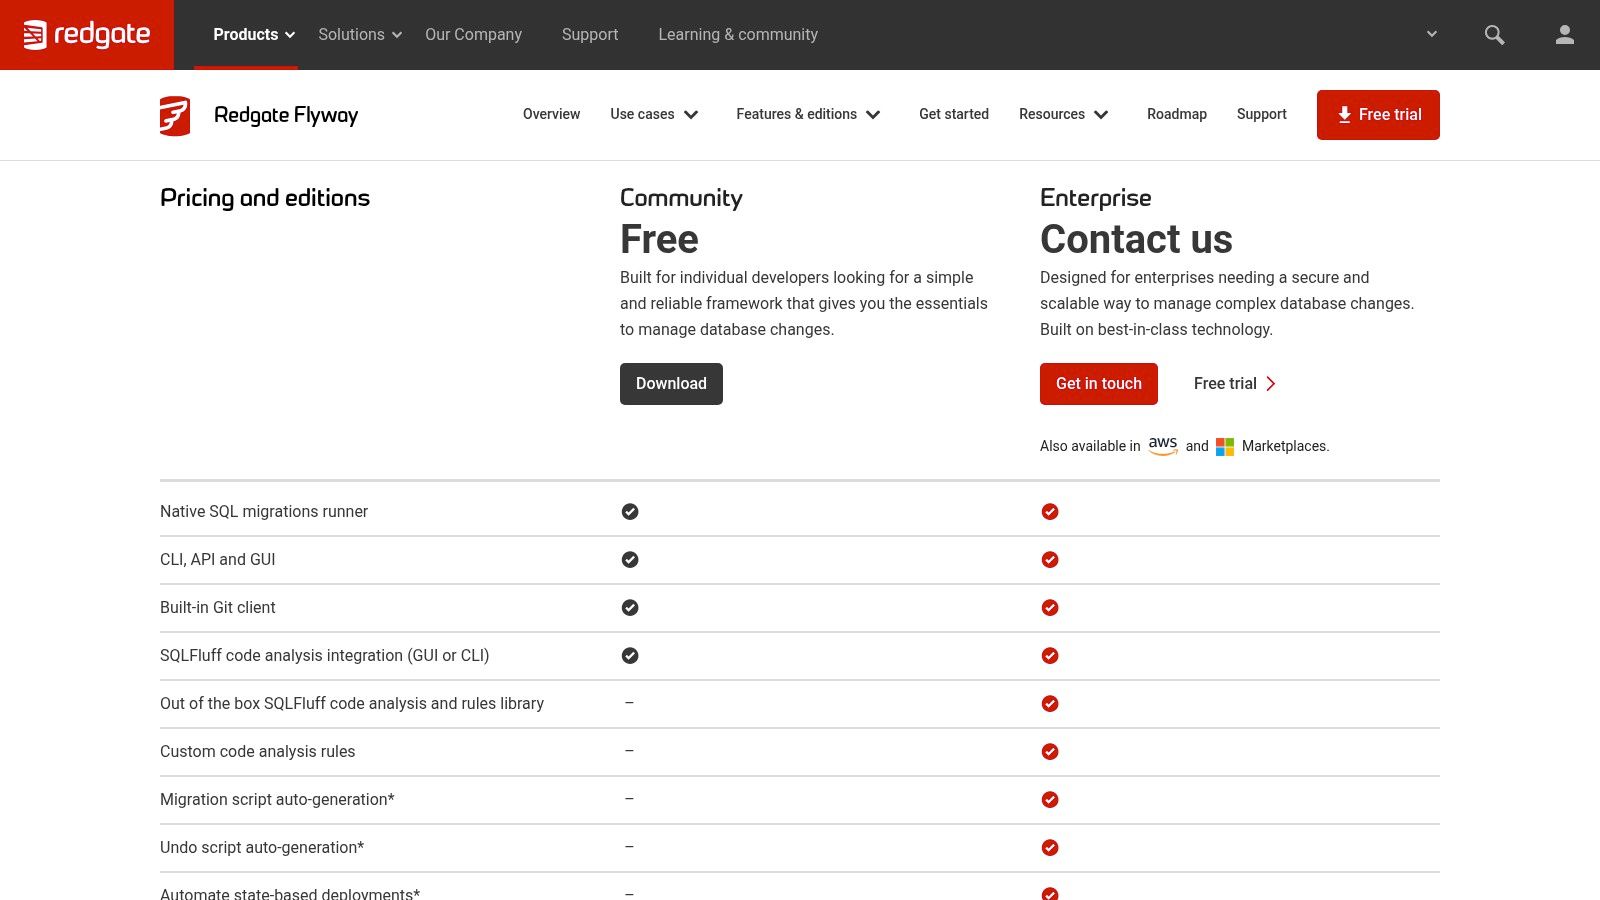Click the 'Contact us' price heading
1600x900 pixels.
tap(1136, 240)
